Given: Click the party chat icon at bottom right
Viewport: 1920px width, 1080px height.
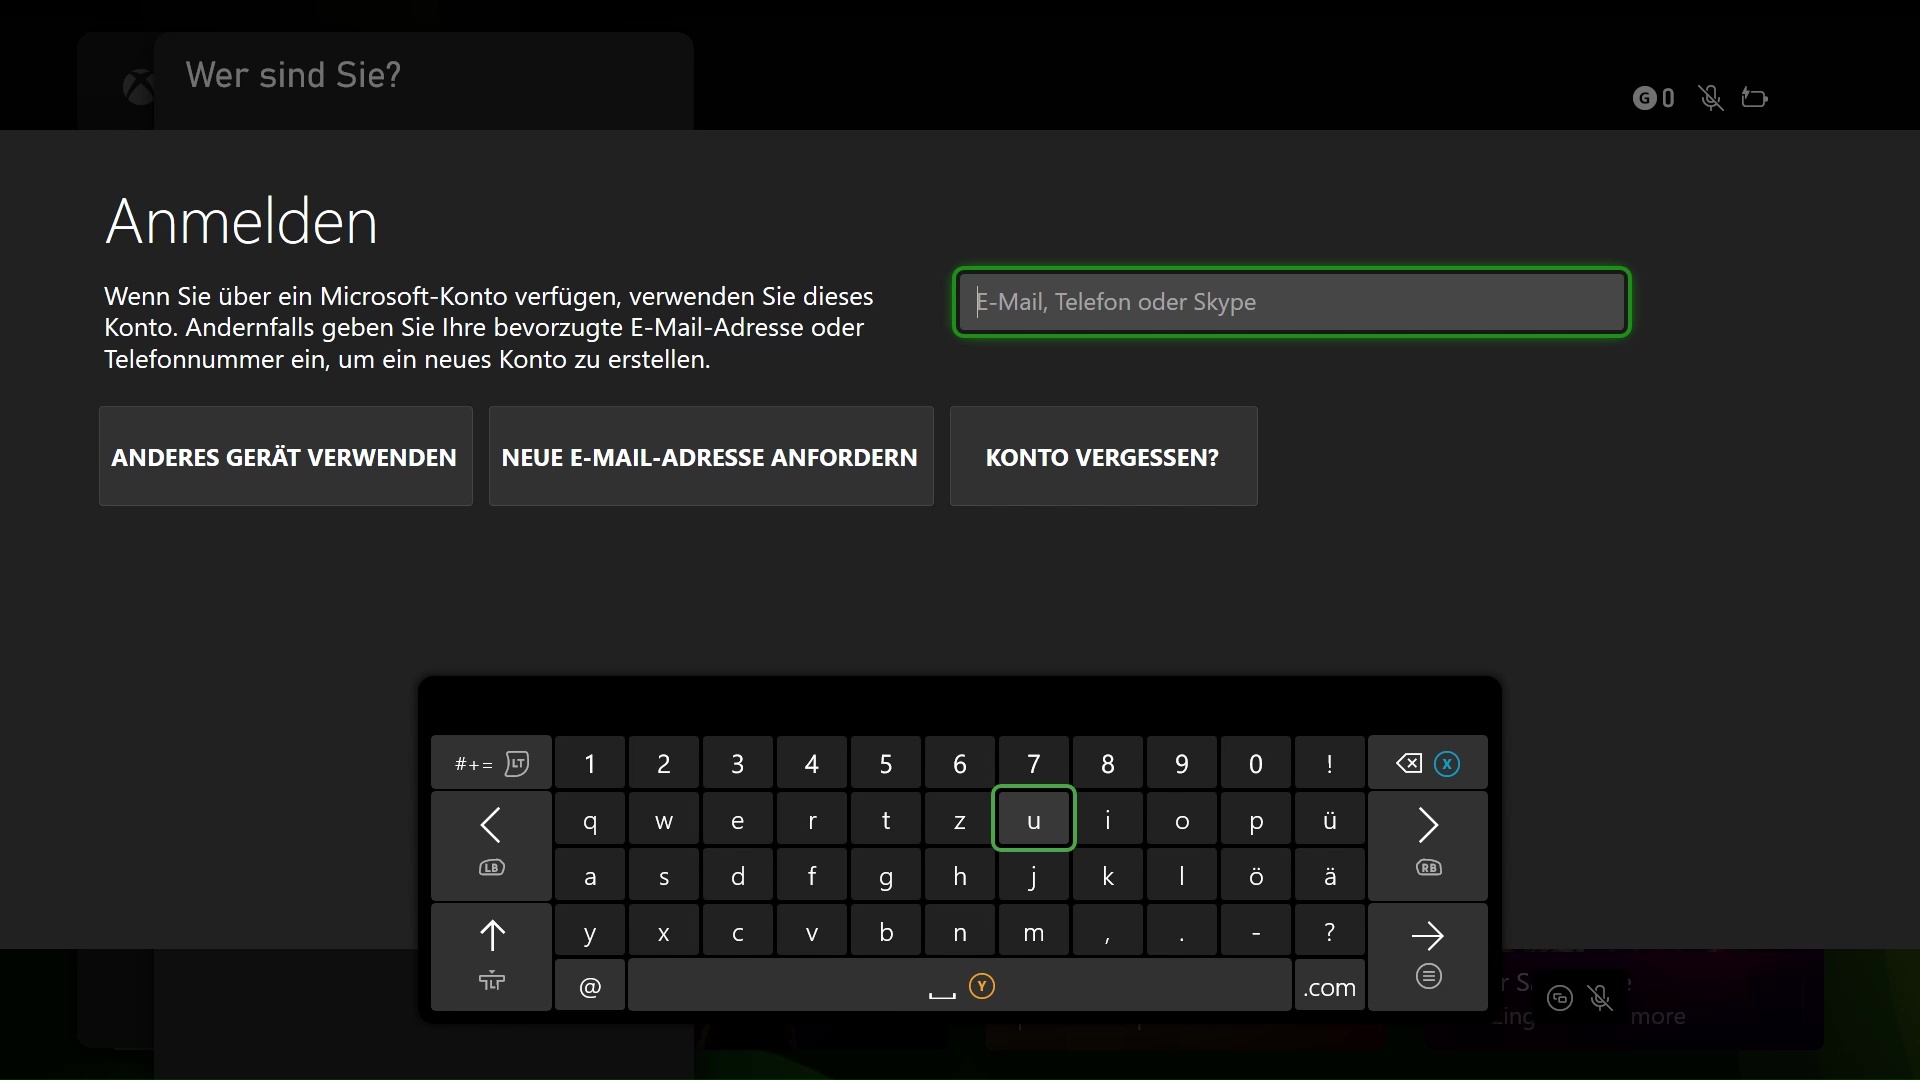Looking at the screenshot, I should (1560, 998).
